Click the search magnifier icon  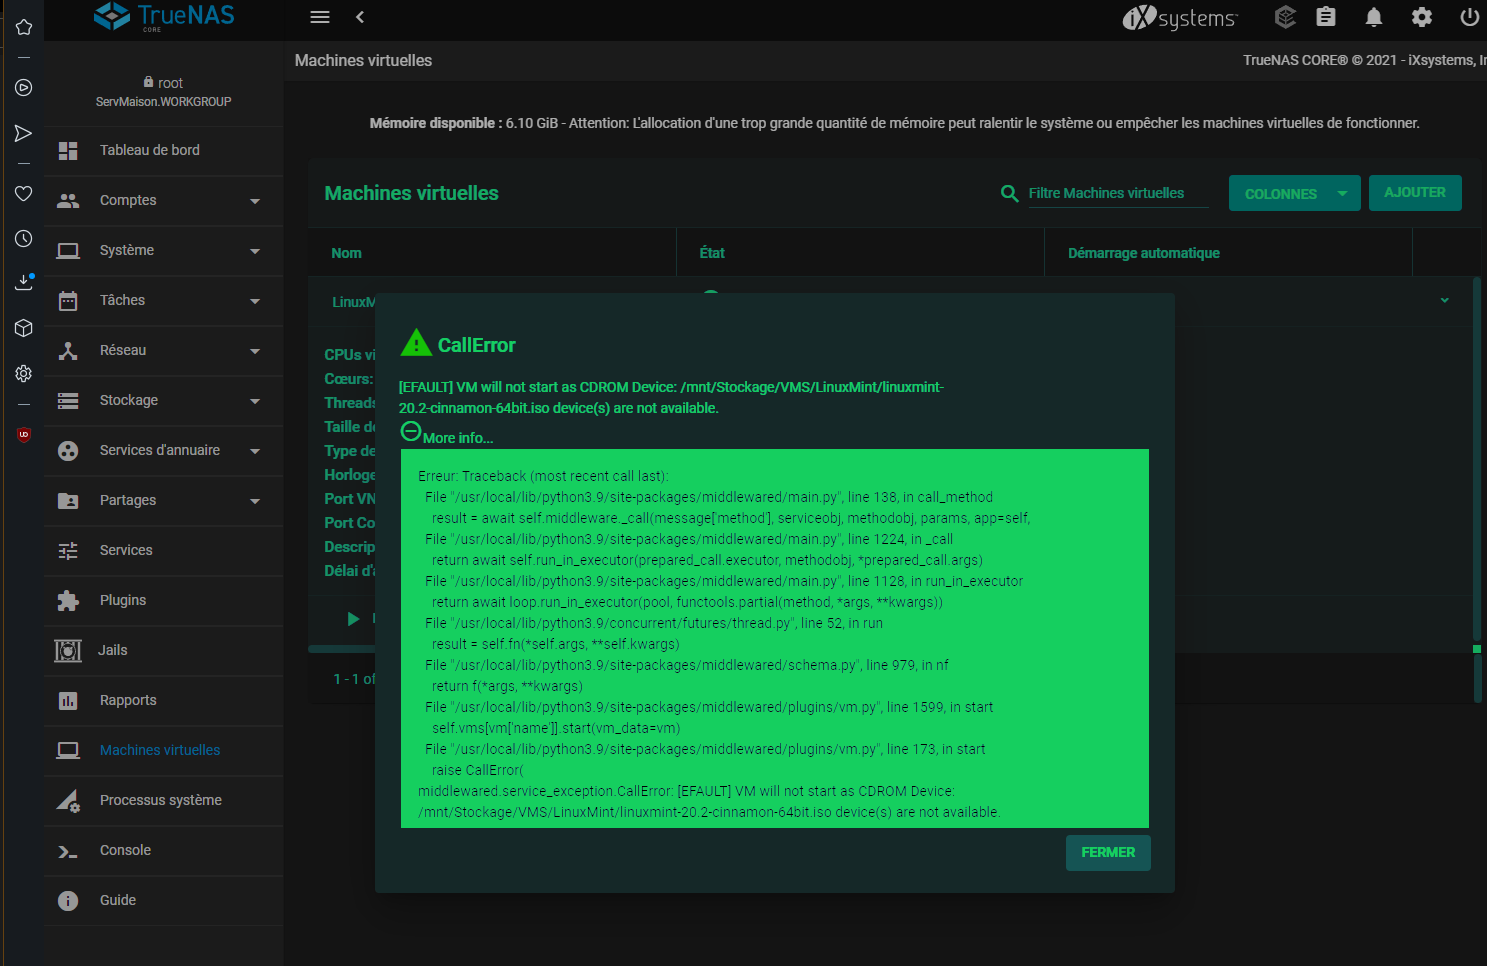(x=1010, y=194)
